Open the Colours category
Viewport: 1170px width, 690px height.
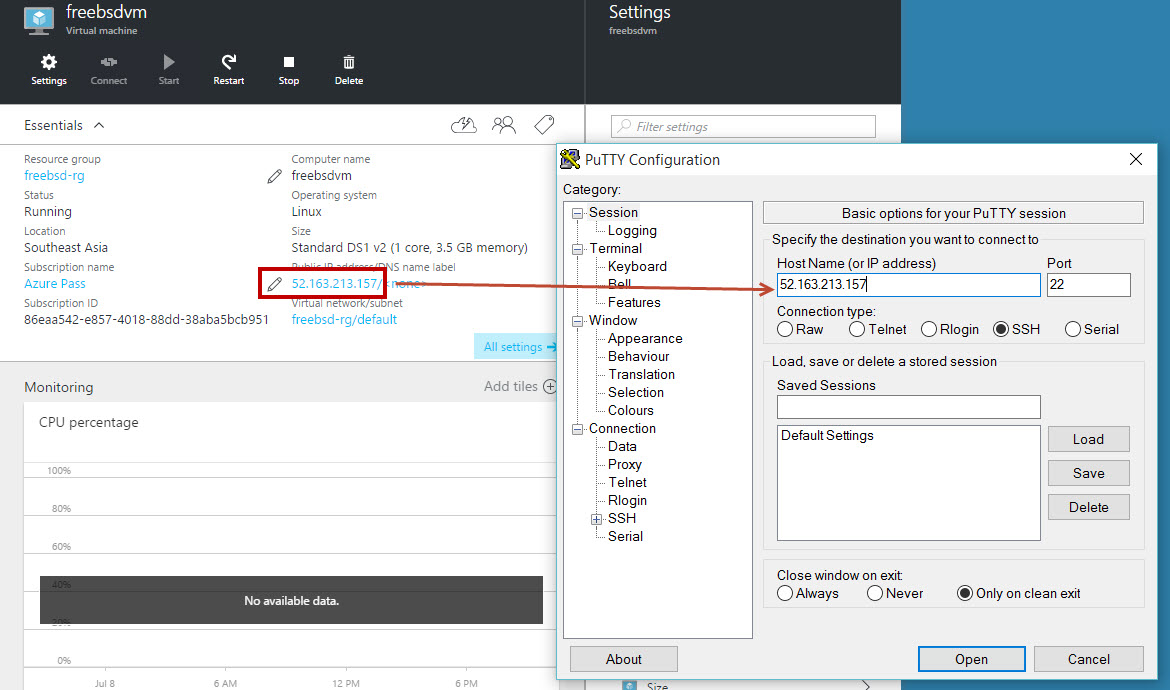(631, 410)
